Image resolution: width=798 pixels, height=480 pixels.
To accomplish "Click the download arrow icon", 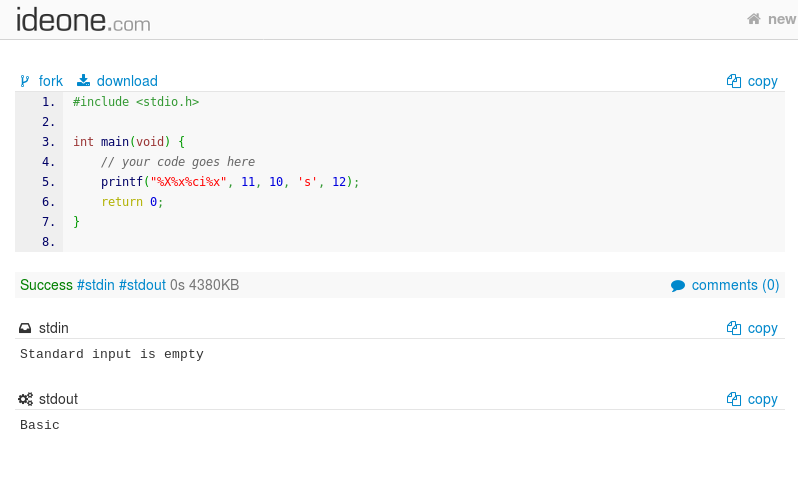I will (83, 80).
